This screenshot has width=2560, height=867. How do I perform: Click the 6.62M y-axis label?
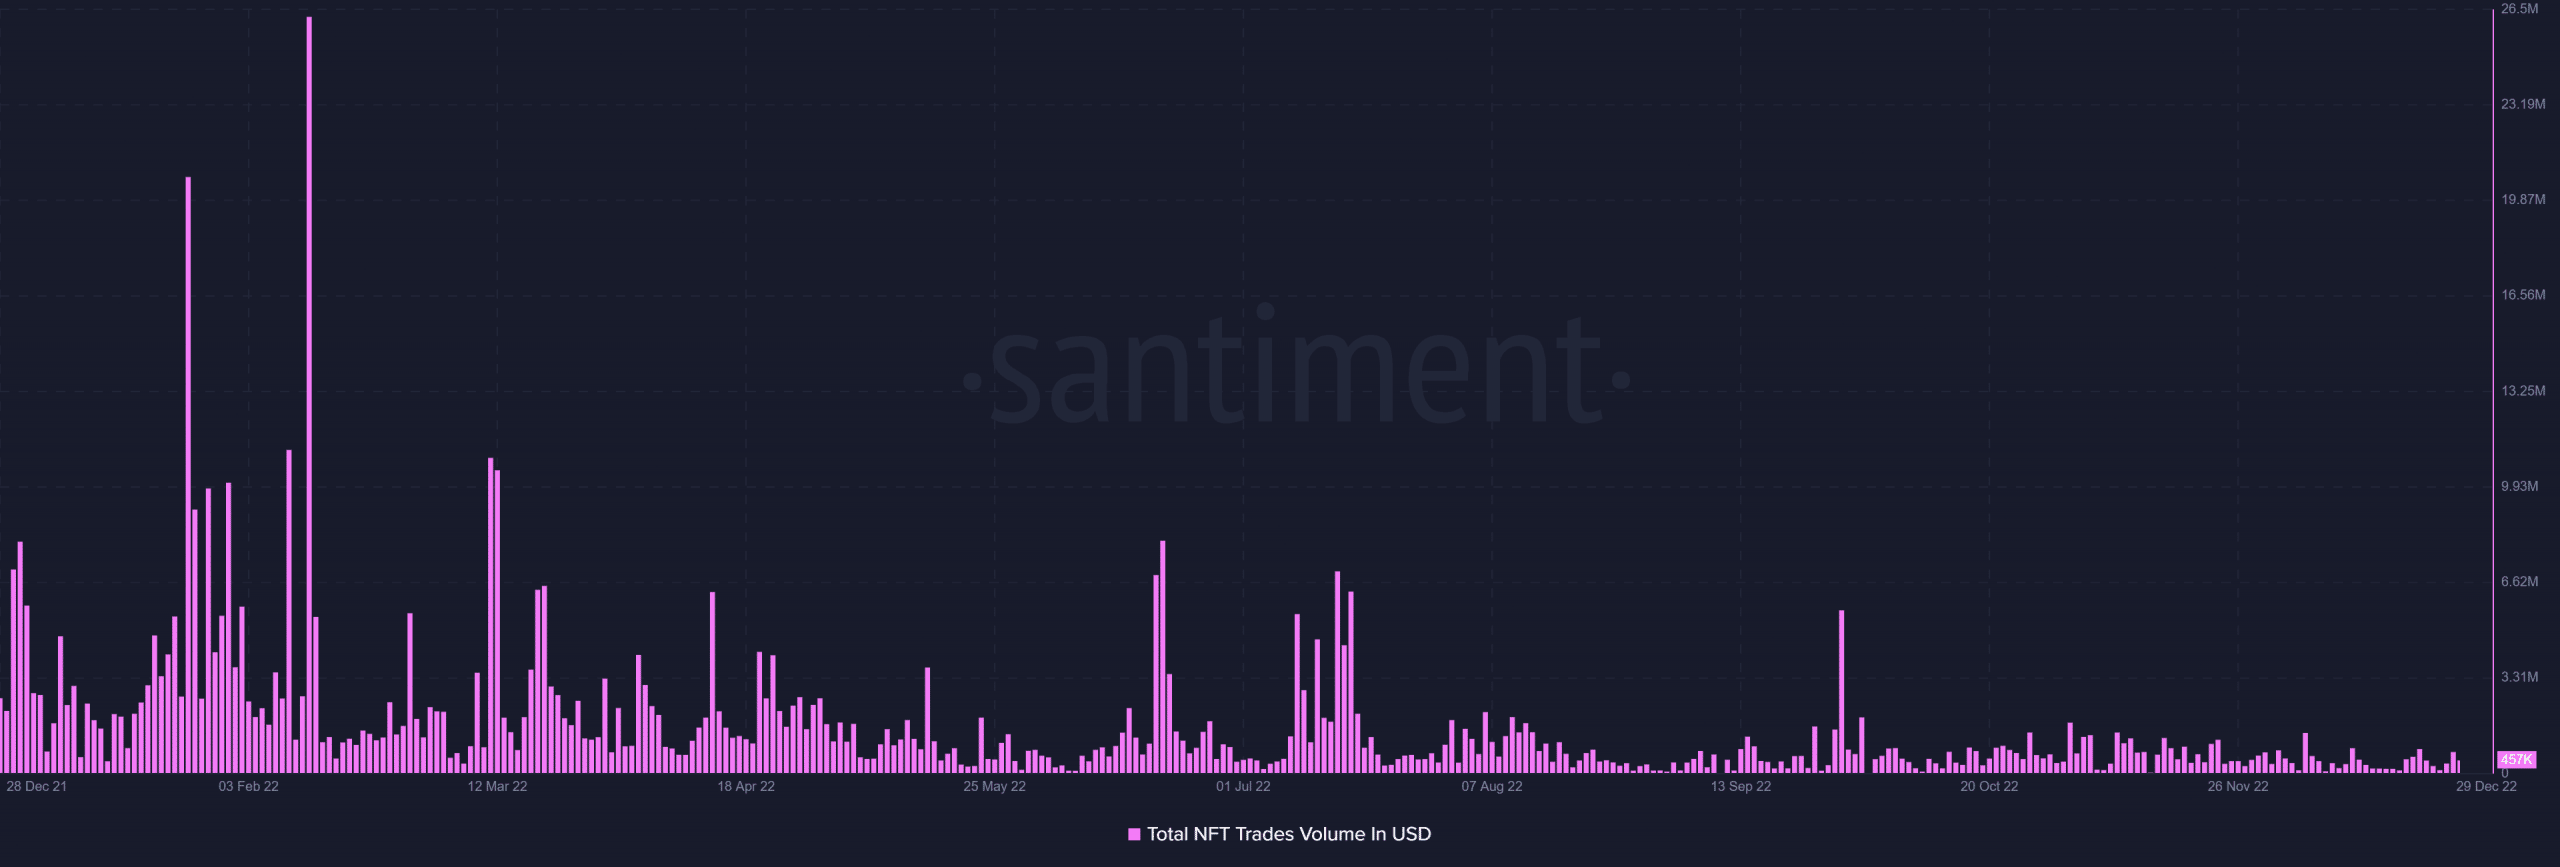(x=2519, y=582)
